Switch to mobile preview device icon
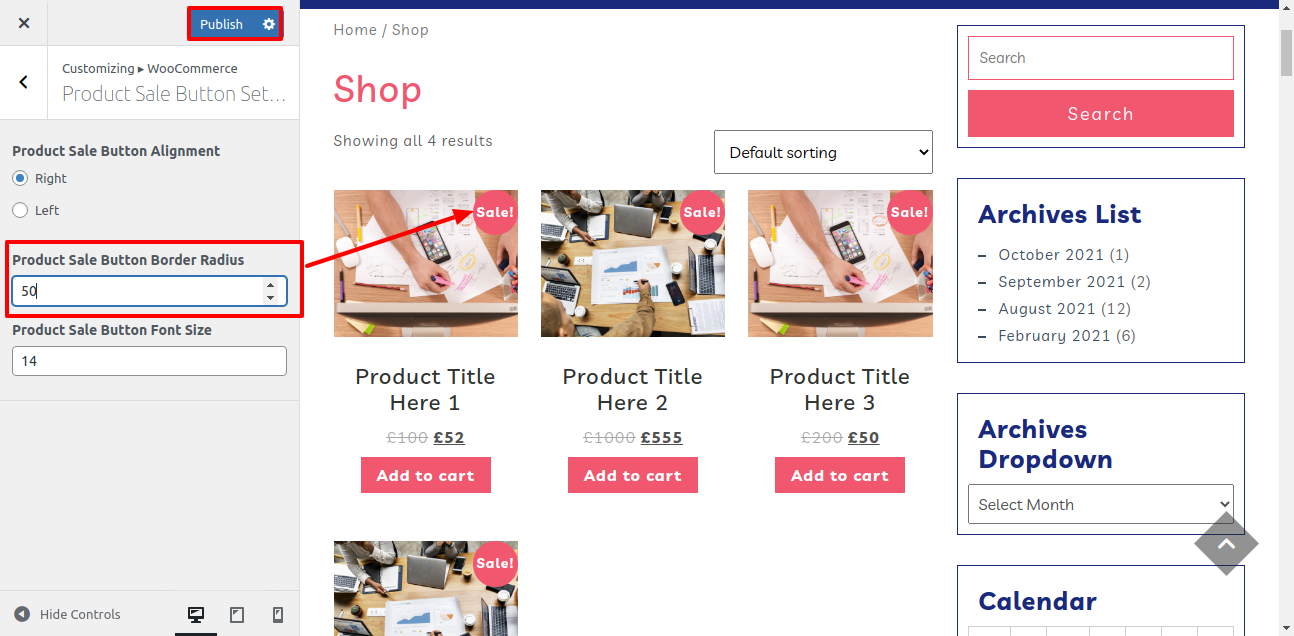This screenshot has width=1294, height=636. coord(278,615)
